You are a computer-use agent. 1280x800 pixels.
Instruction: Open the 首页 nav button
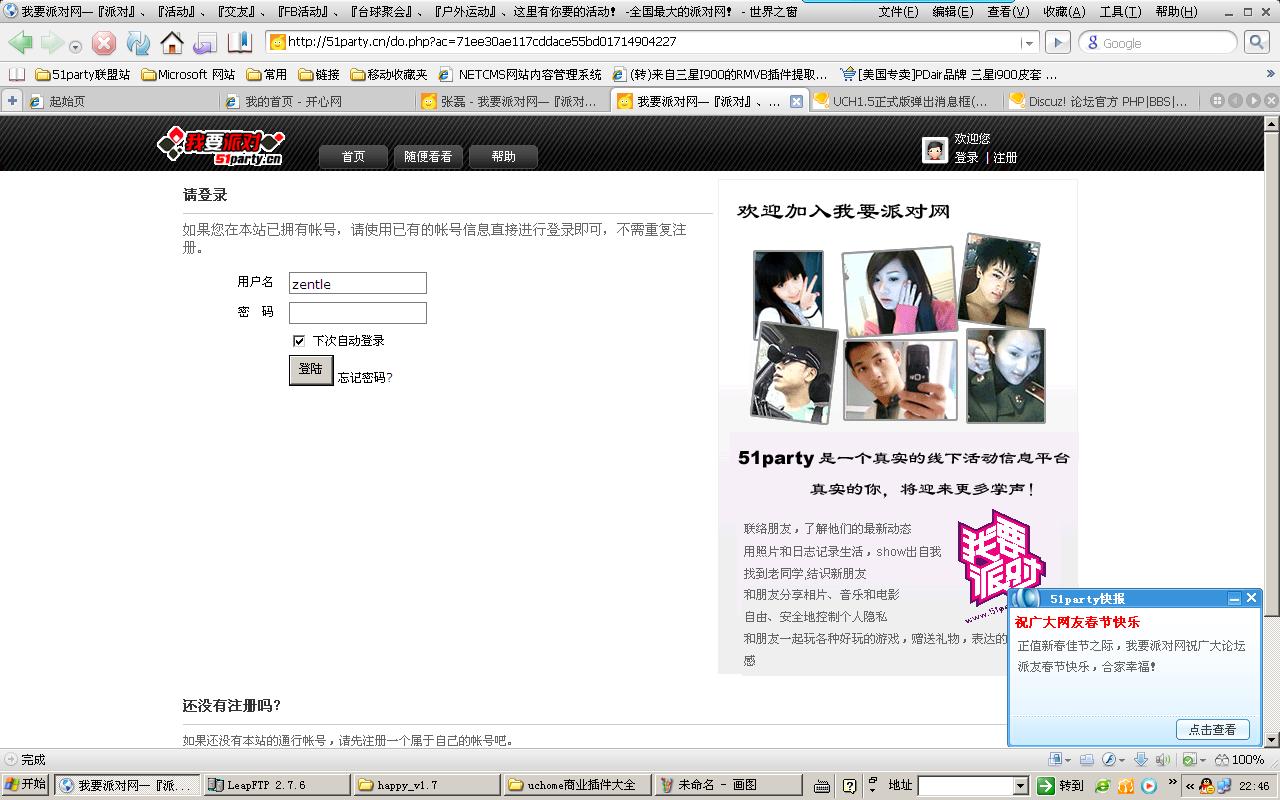[x=353, y=157]
